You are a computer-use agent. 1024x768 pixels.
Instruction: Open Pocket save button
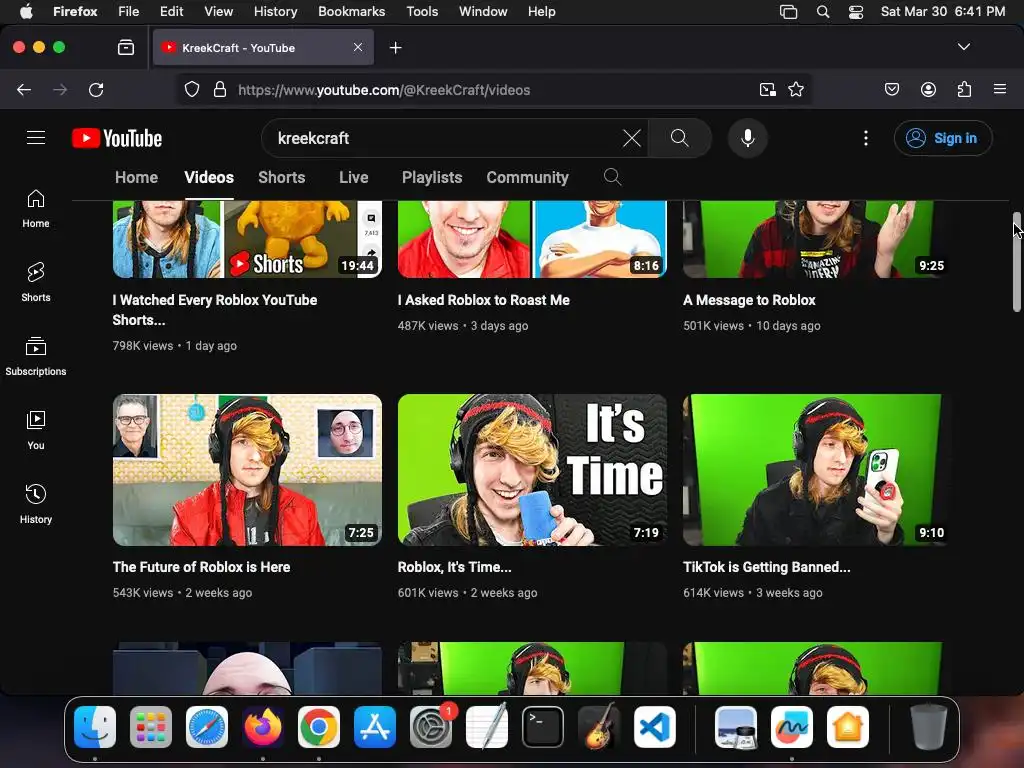click(x=891, y=89)
